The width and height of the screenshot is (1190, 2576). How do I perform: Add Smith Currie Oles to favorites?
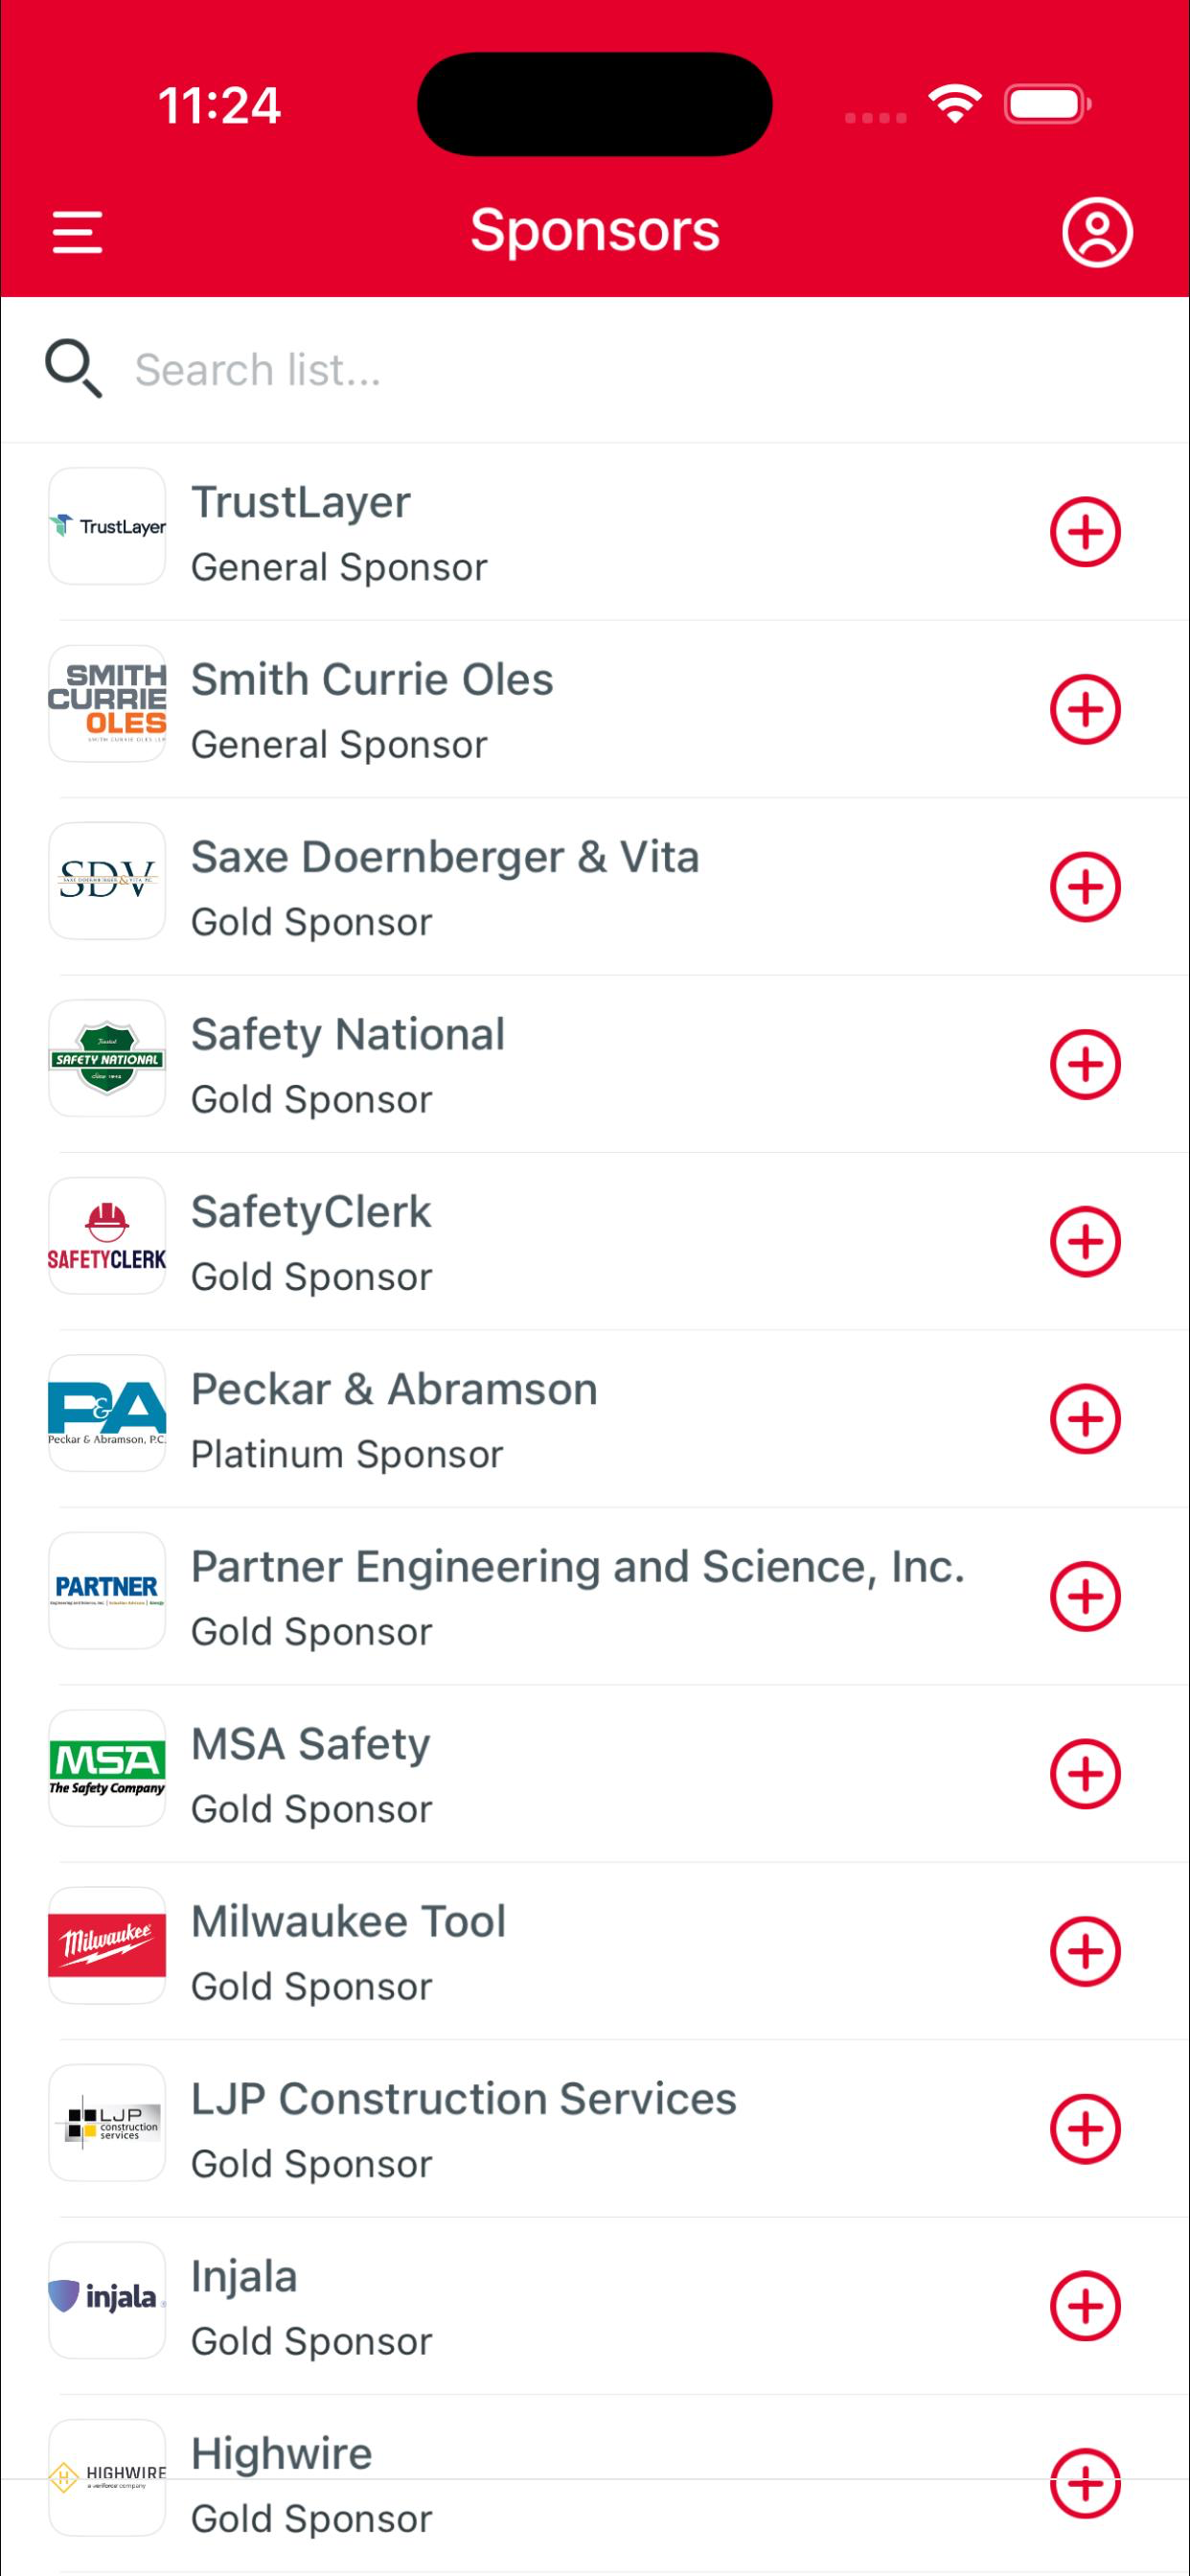click(x=1085, y=709)
